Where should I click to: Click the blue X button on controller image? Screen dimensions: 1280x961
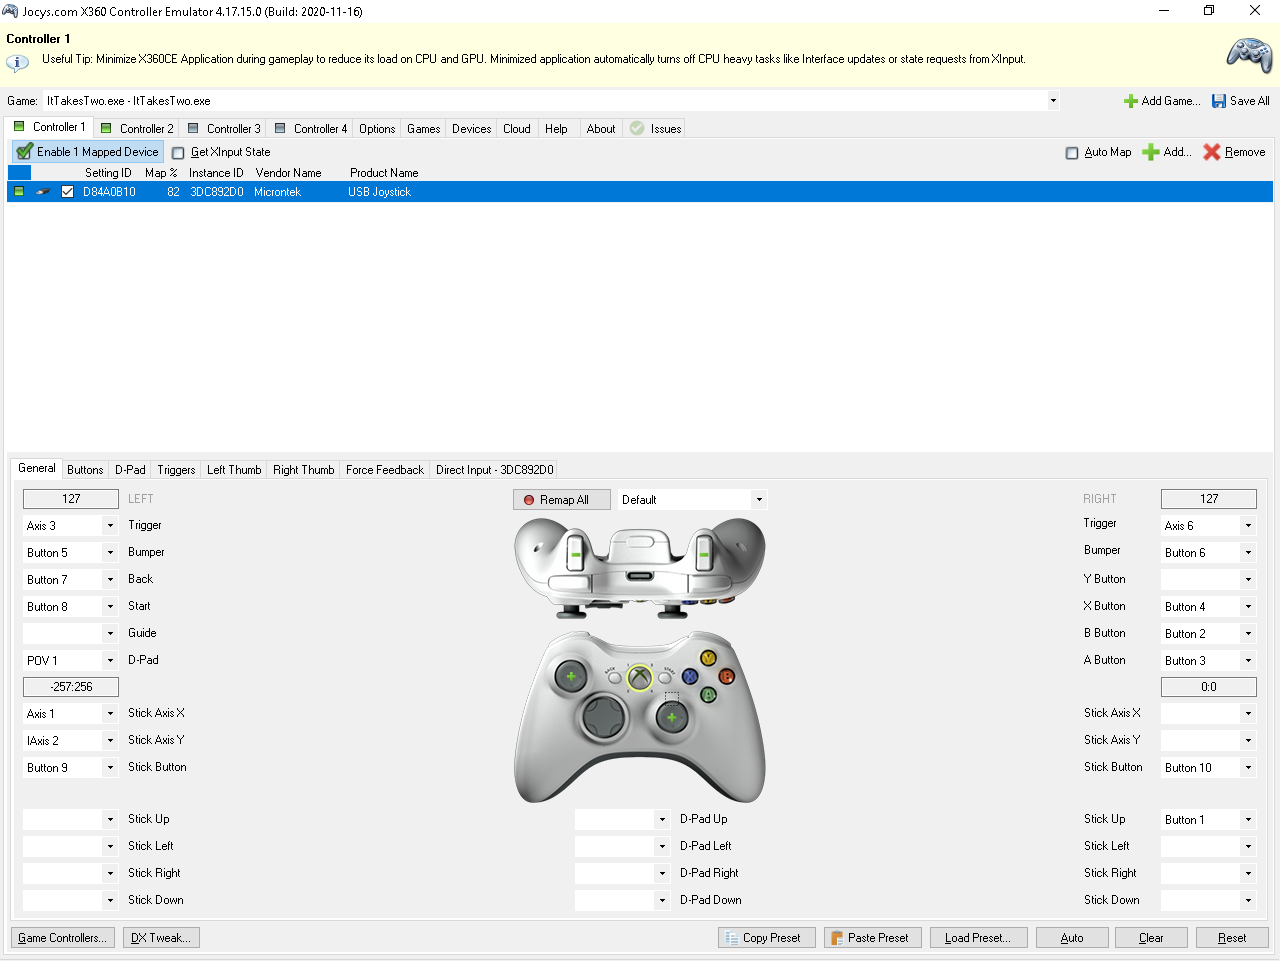coord(690,676)
